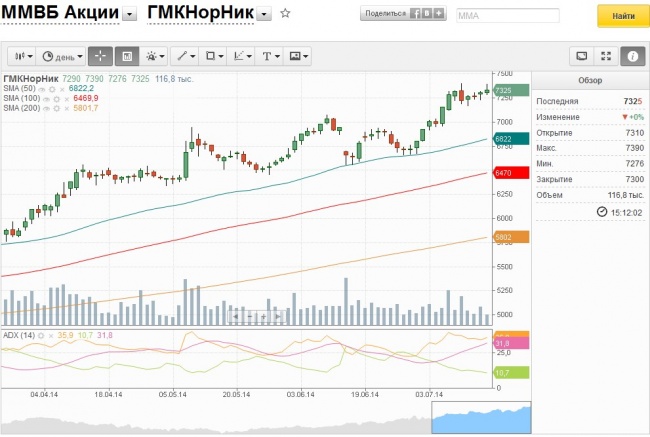Viewport: 650px width, 437px height.
Task: Remove the SMA (200) indicator
Action: point(67,109)
